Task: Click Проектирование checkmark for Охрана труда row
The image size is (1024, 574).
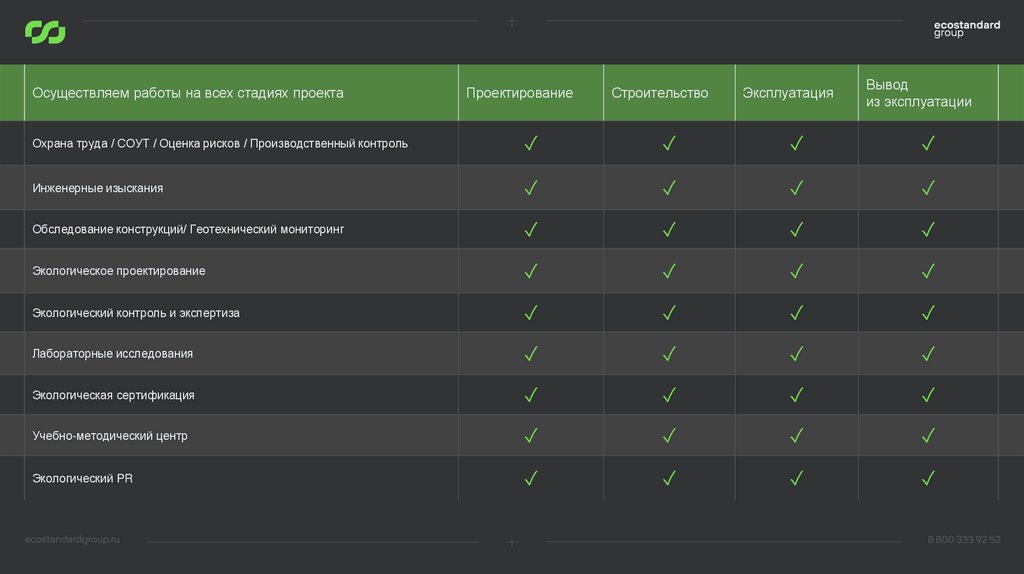Action: (x=531, y=144)
